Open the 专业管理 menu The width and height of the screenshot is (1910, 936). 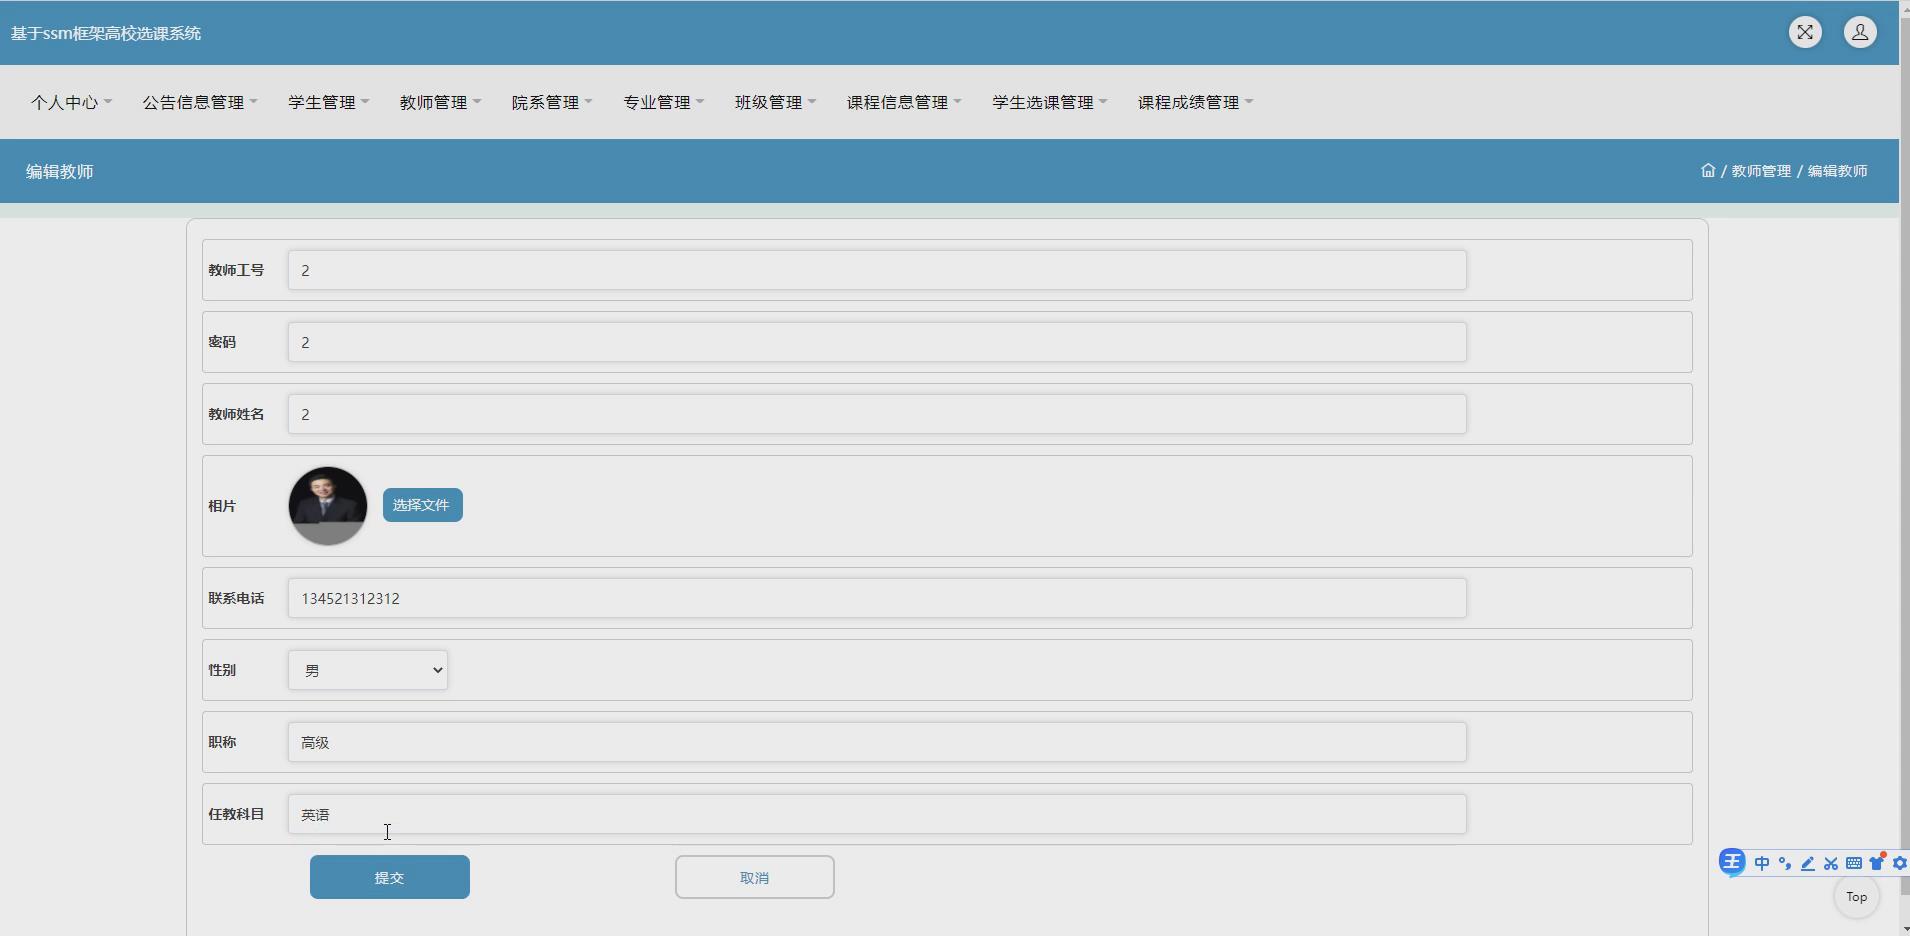tap(664, 102)
